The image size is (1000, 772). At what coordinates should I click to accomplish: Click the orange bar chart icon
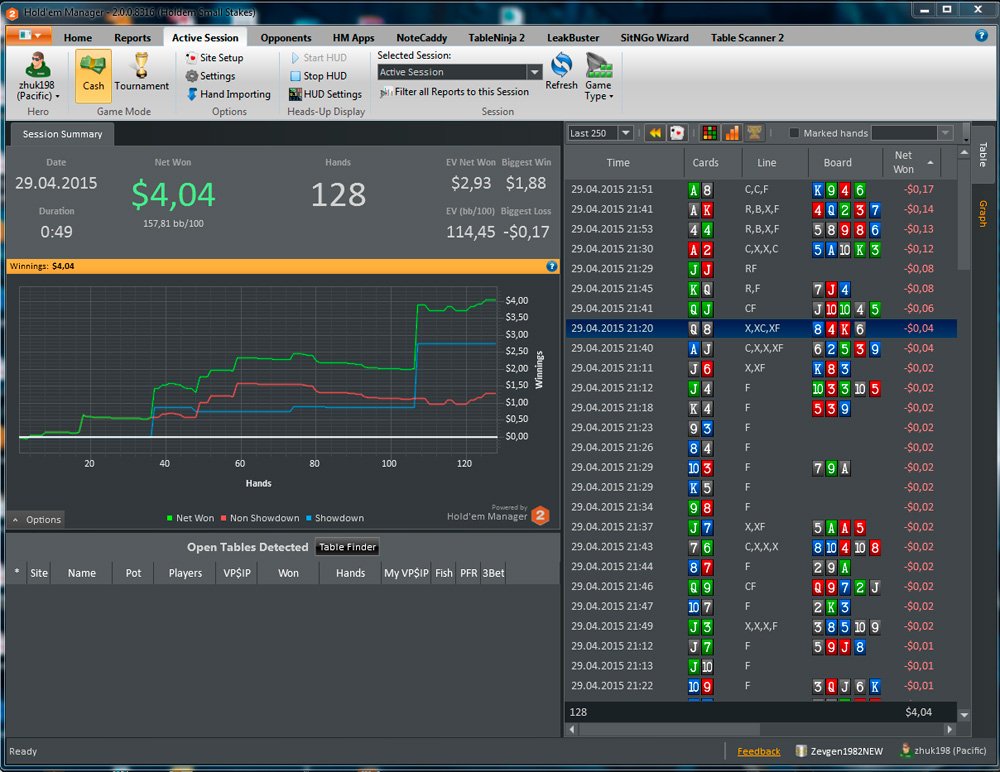(x=732, y=133)
